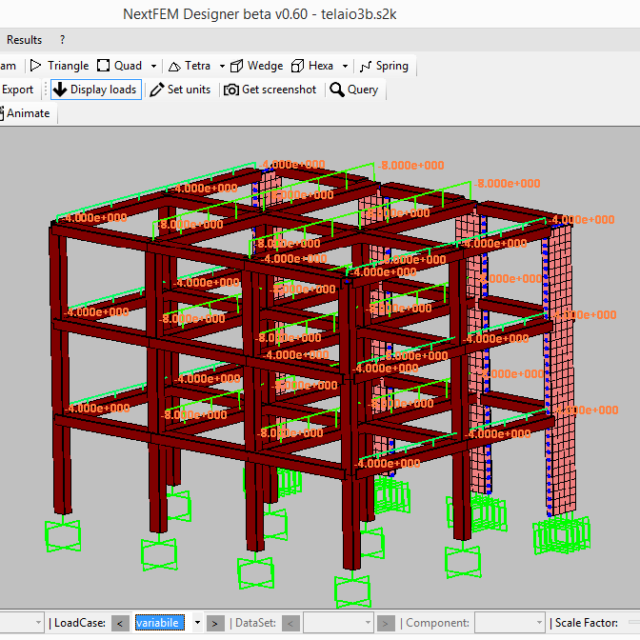Viewport: 640px width, 640px height.
Task: Pick the Wedge element tool
Action: pyautogui.click(x=256, y=65)
